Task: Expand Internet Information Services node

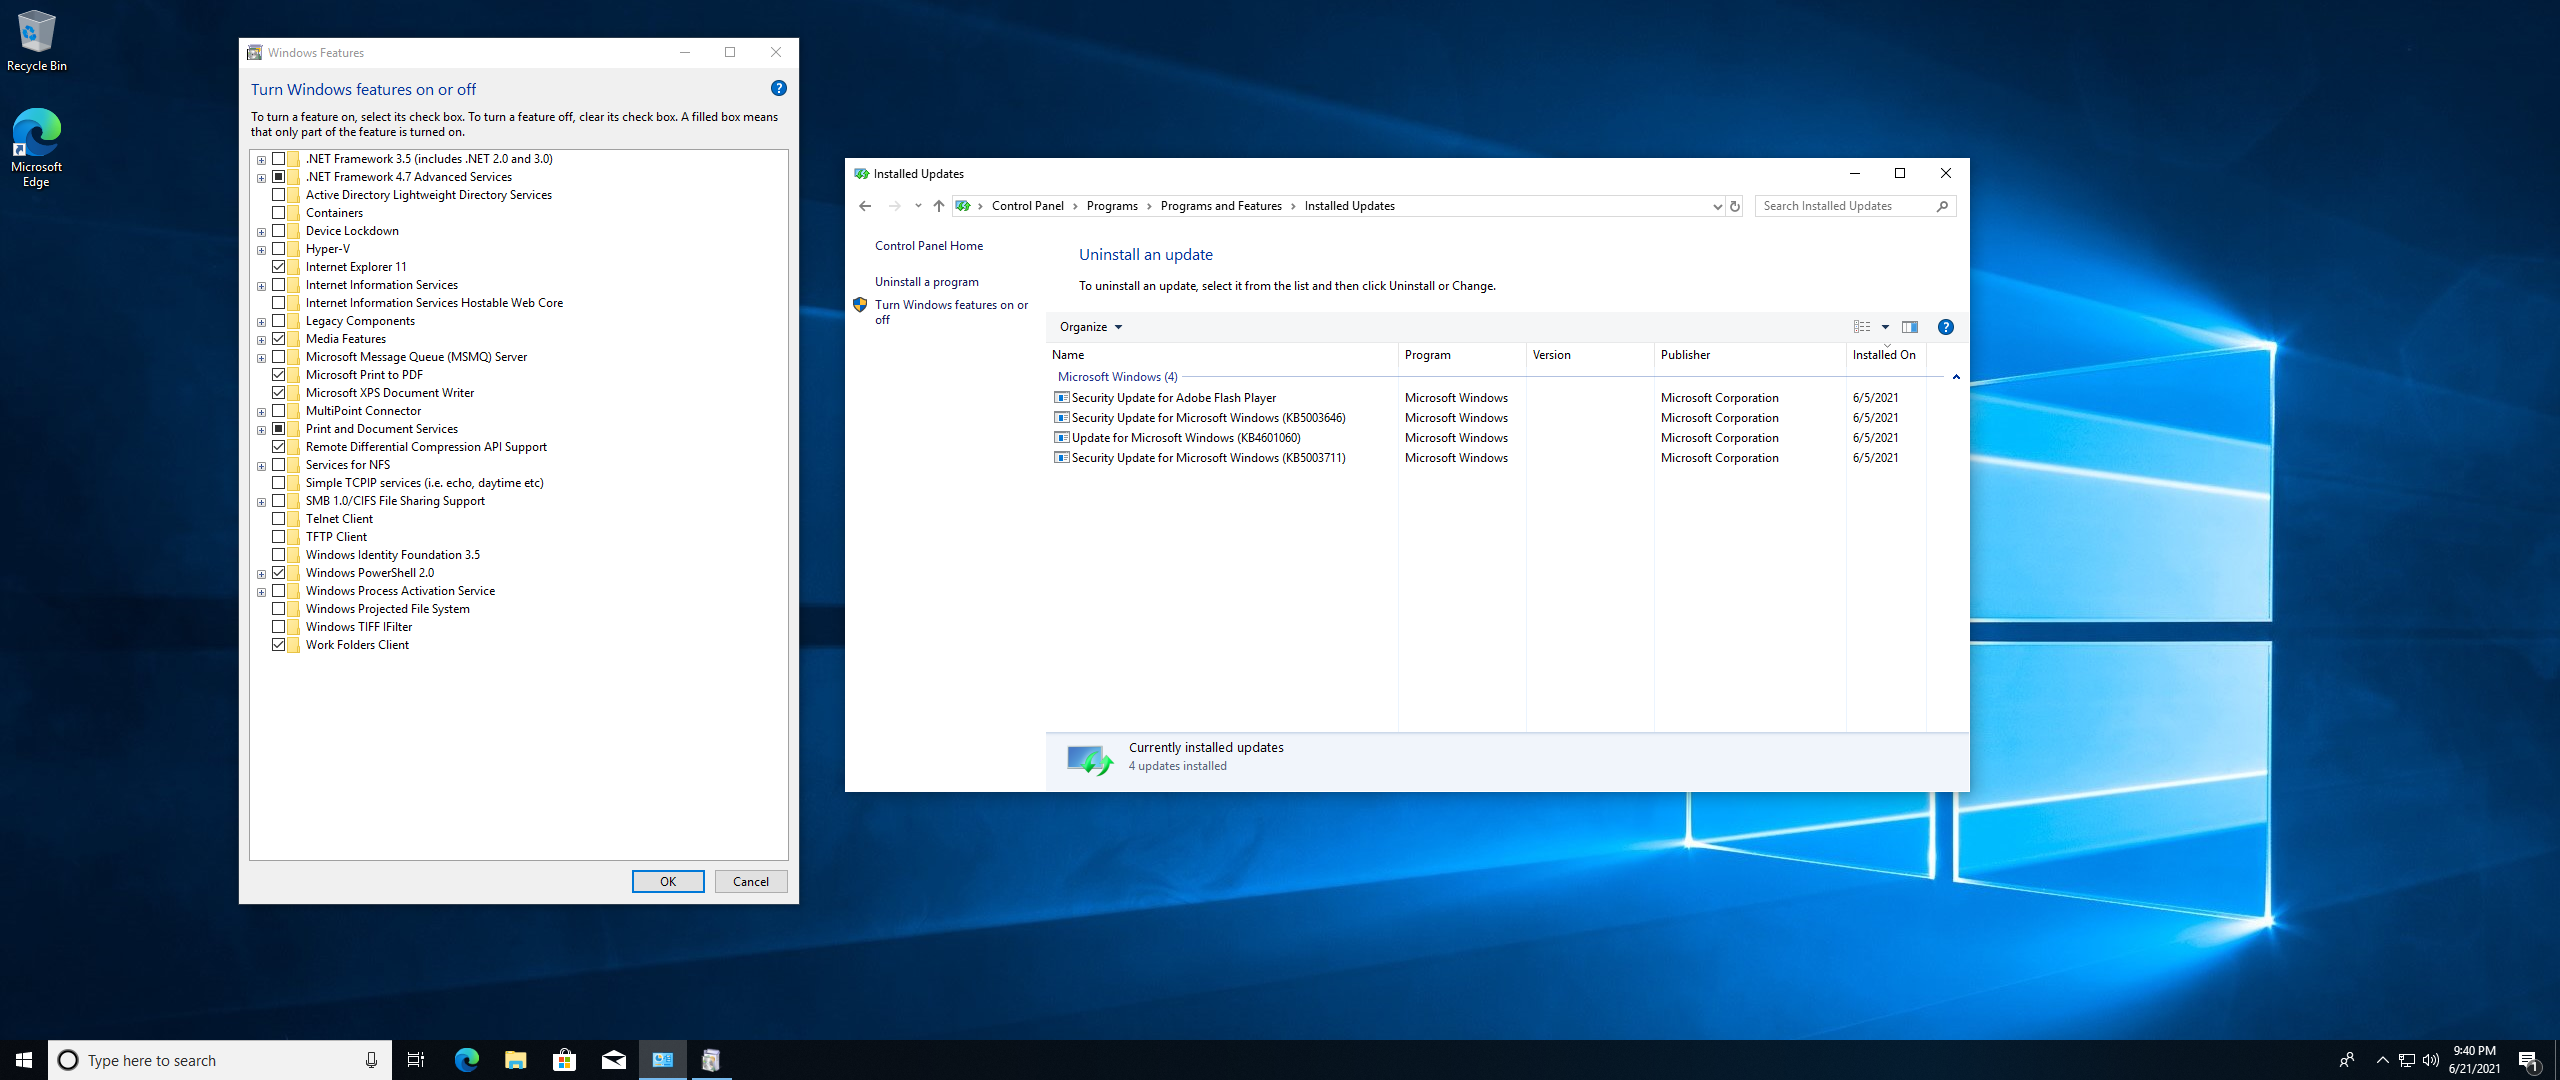Action: [x=261, y=286]
